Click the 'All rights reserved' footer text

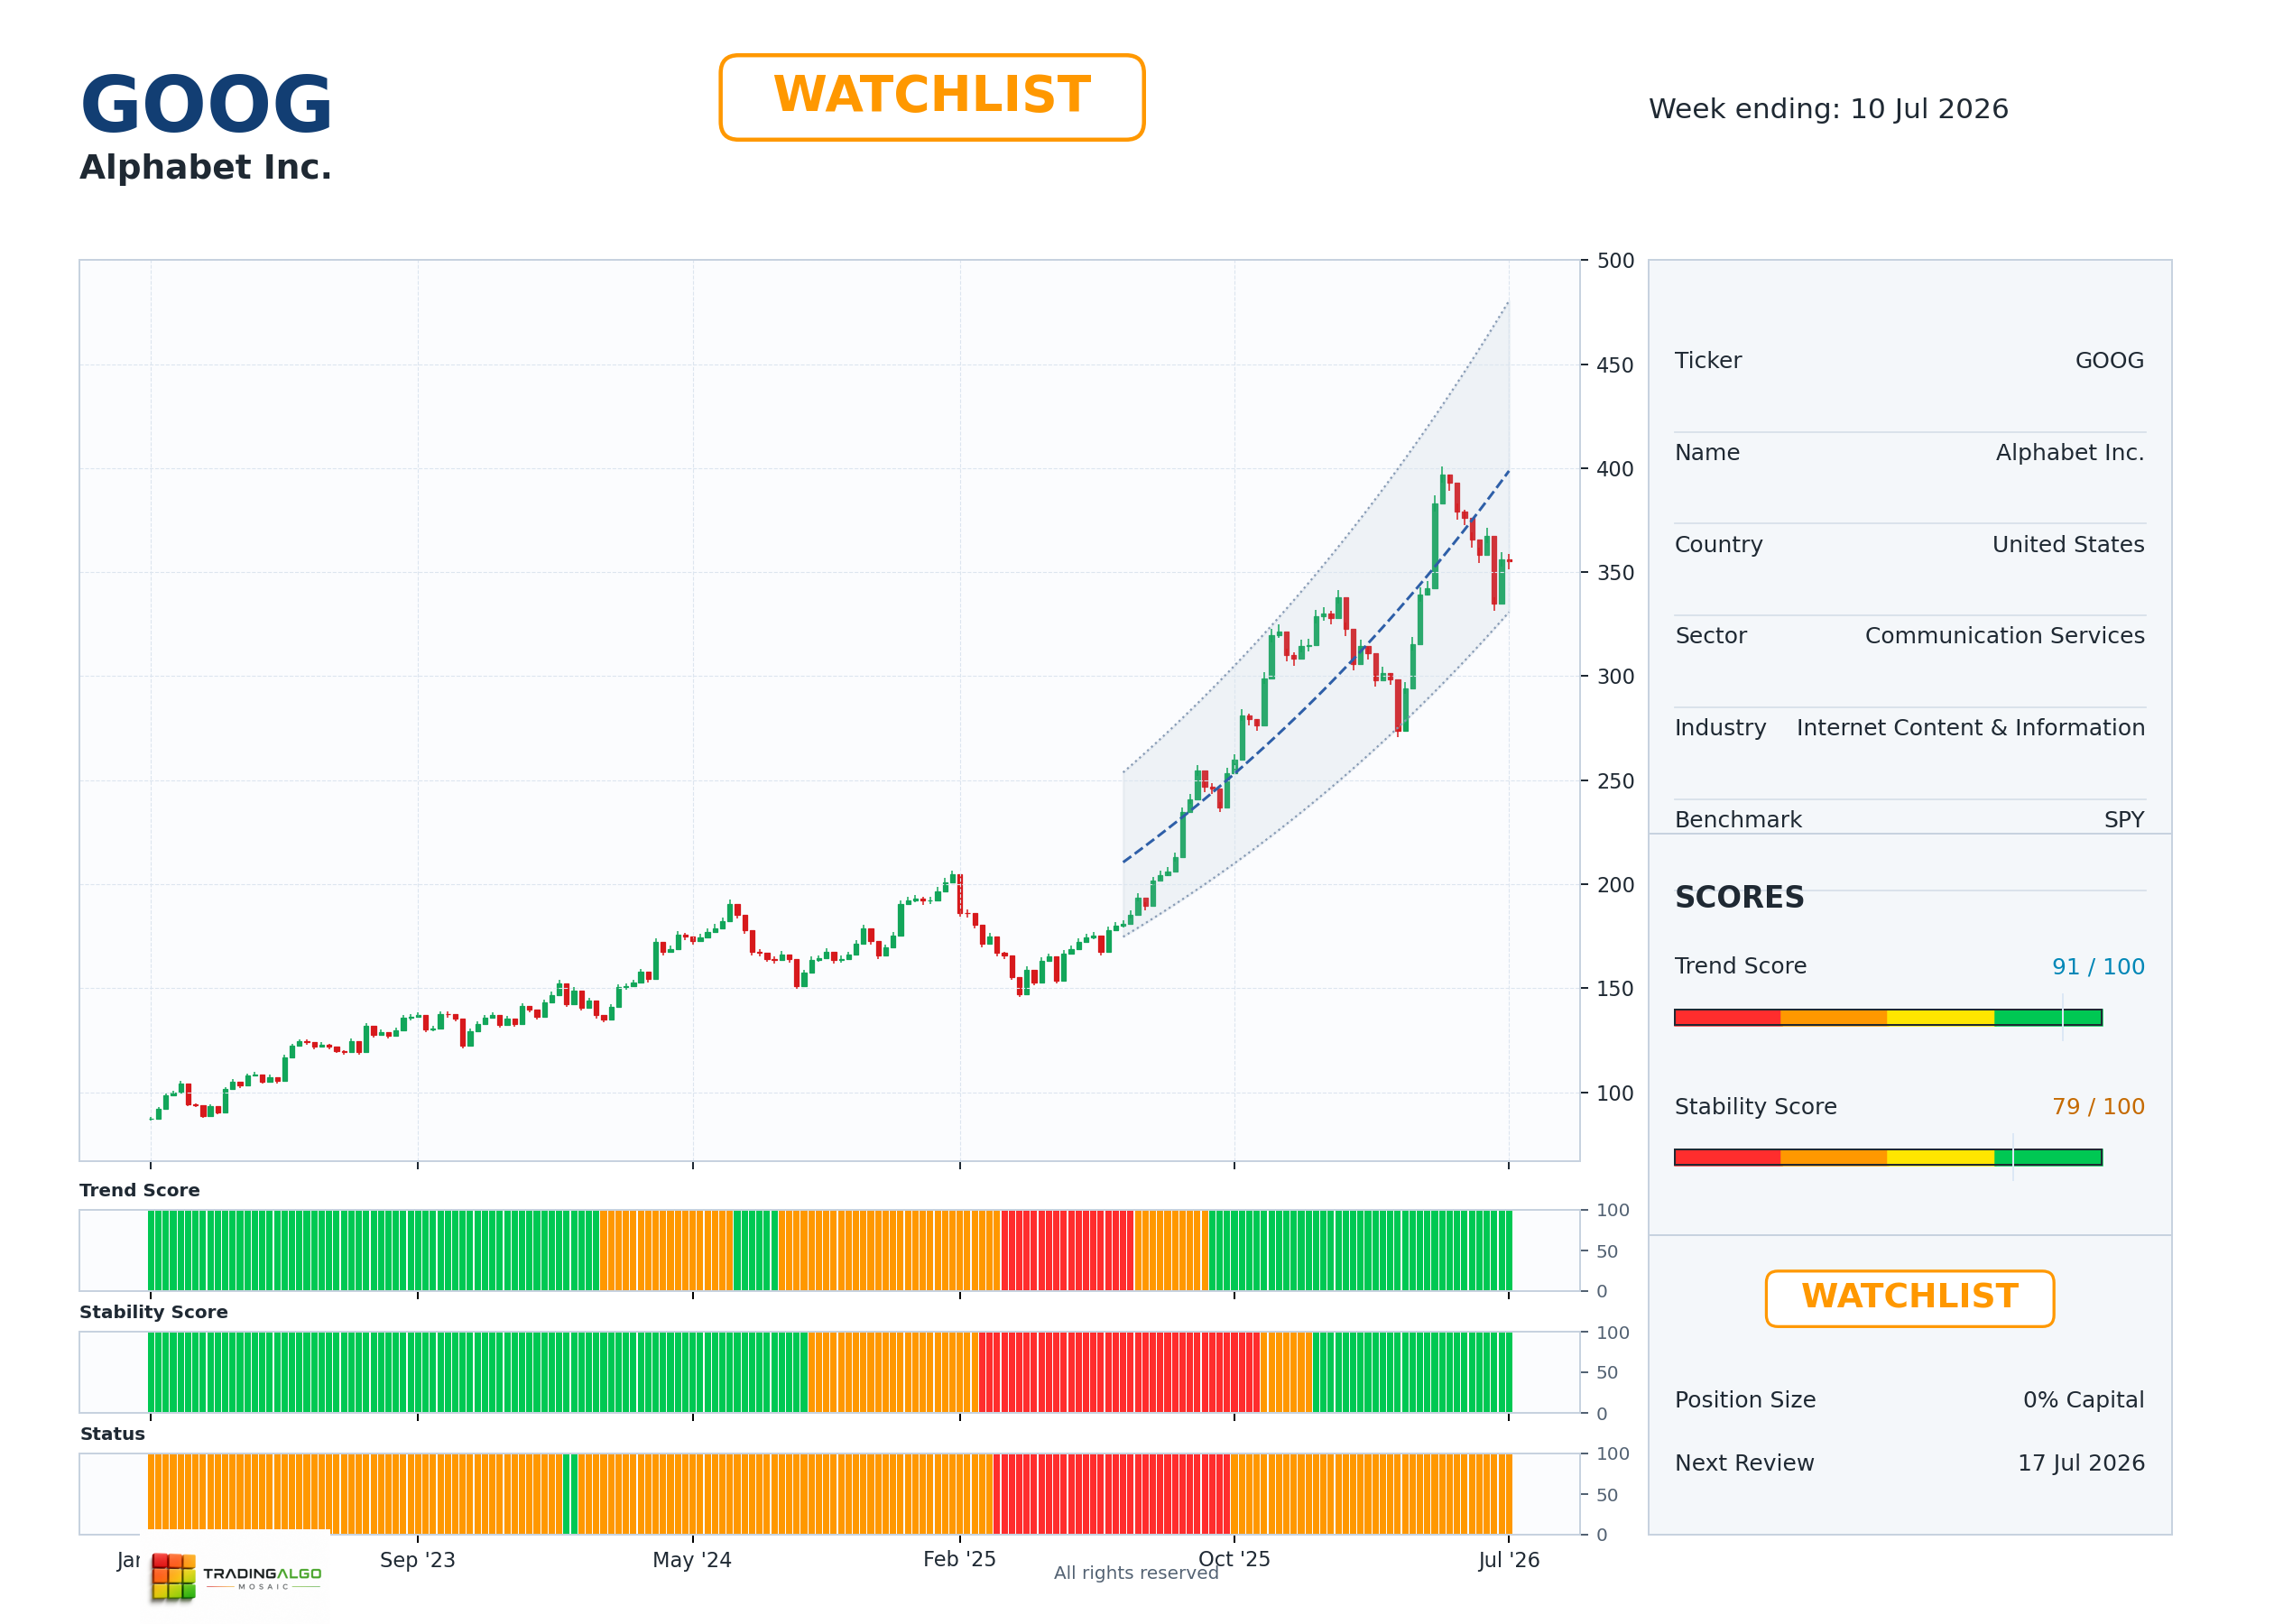pyautogui.click(x=1136, y=1573)
